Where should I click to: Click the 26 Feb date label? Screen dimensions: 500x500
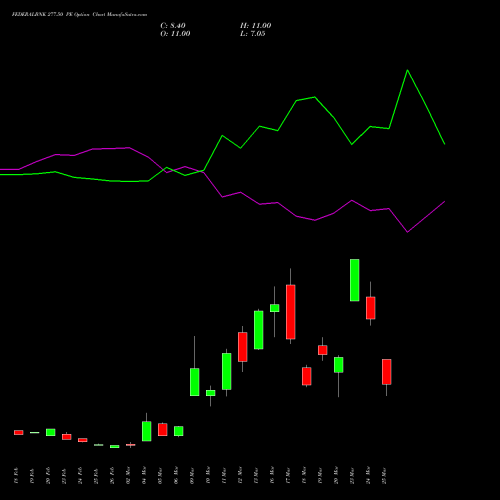click(112, 476)
